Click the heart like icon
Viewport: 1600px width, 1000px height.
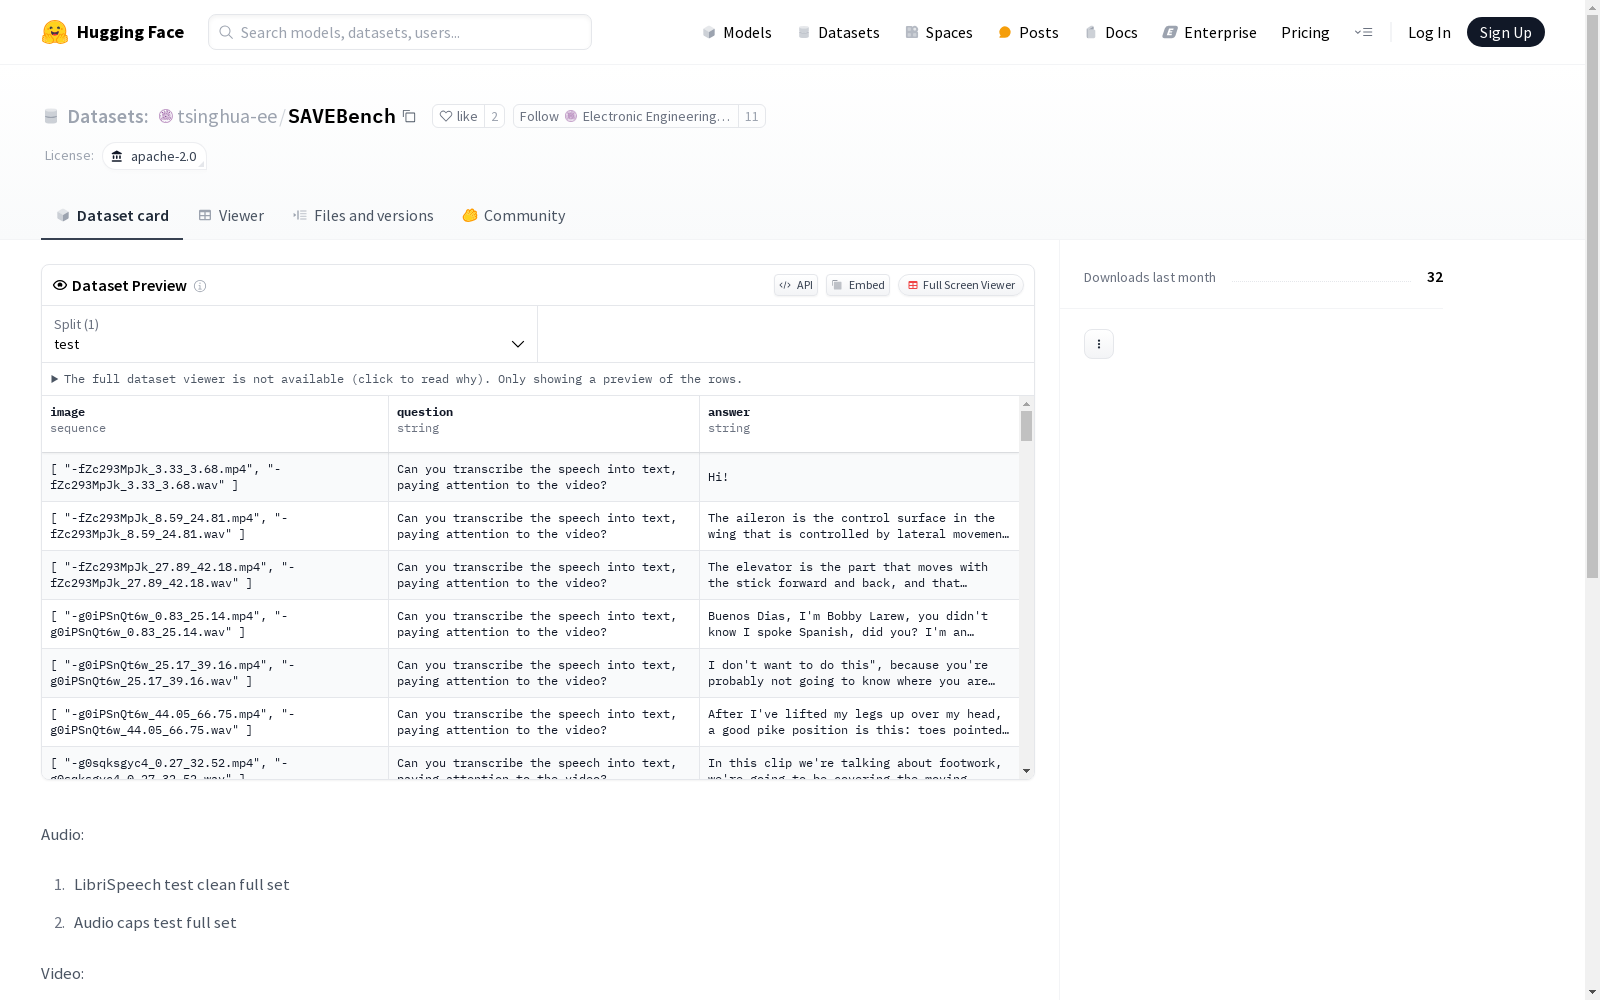[446, 116]
